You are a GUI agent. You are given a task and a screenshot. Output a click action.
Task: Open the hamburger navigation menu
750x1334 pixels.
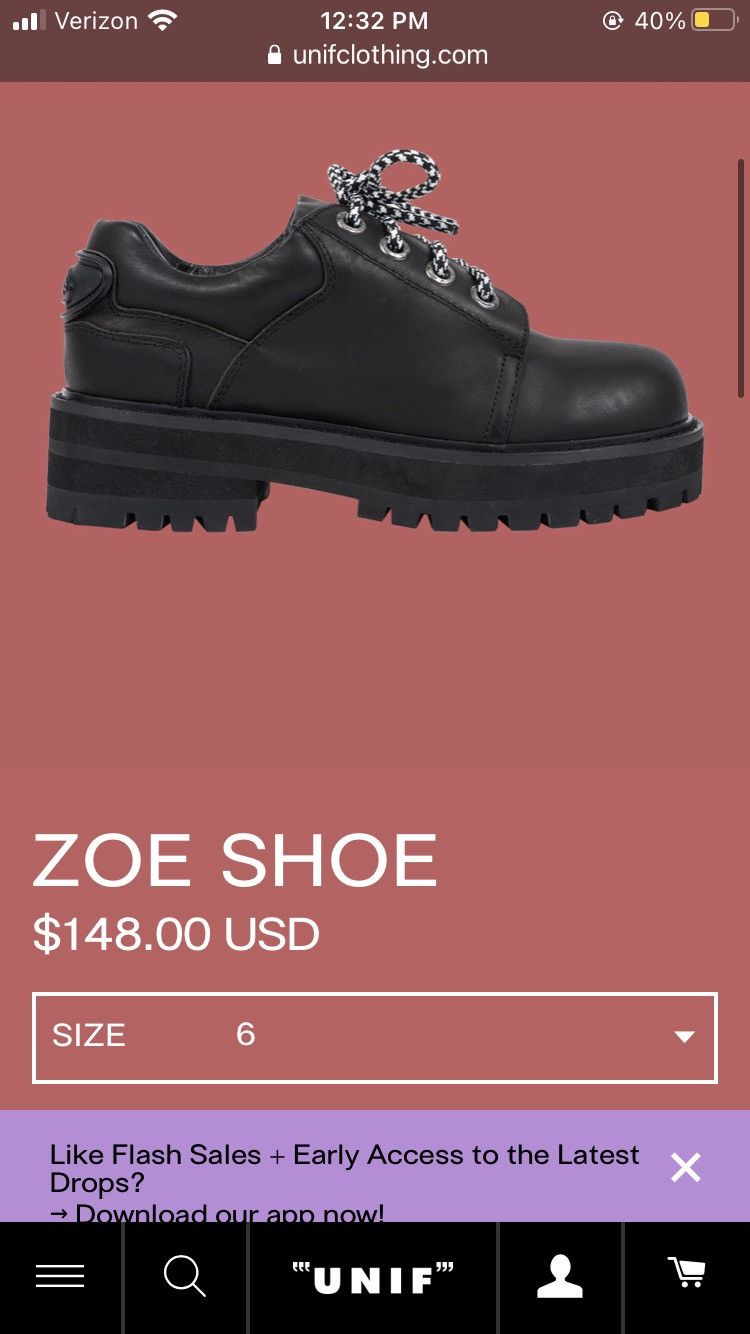60,1276
